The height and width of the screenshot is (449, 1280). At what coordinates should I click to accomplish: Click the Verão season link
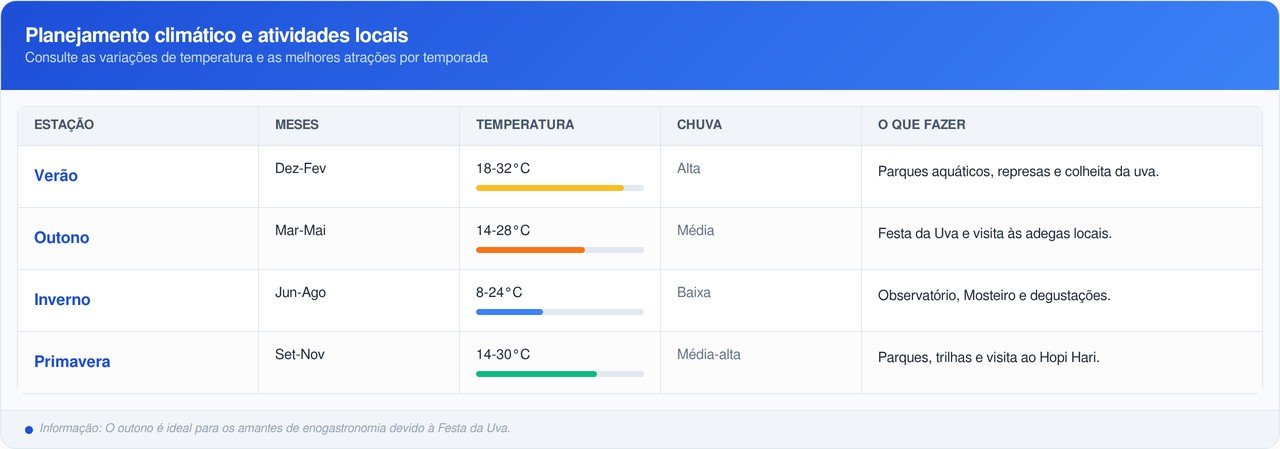tap(56, 176)
